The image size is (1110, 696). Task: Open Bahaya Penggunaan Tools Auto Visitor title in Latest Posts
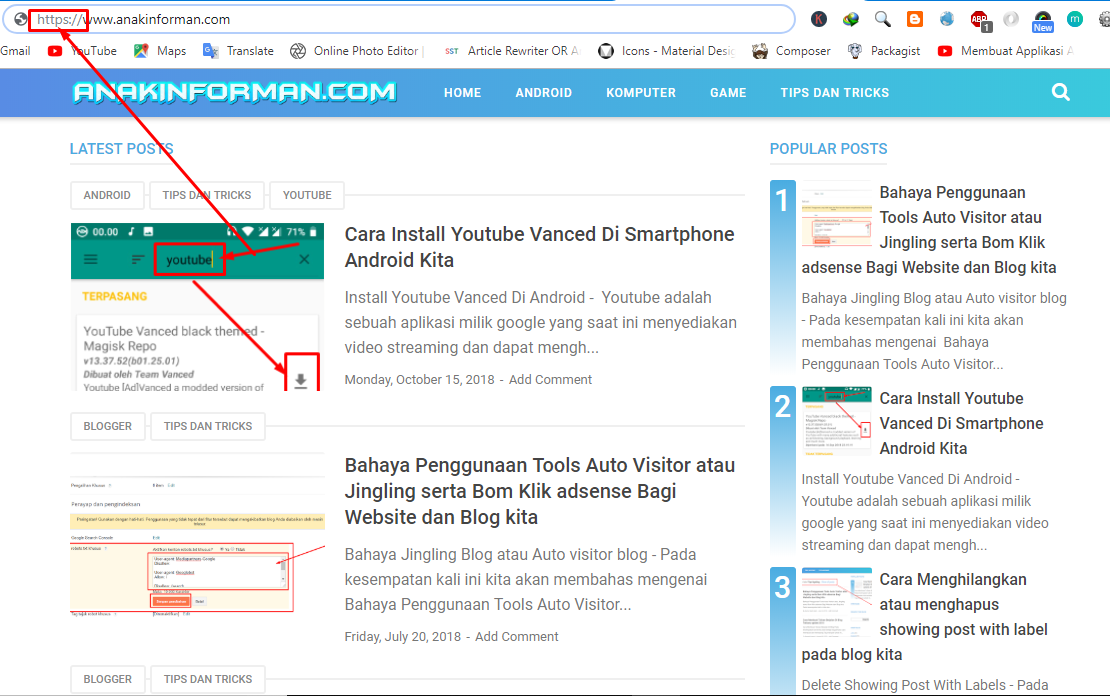click(539, 491)
